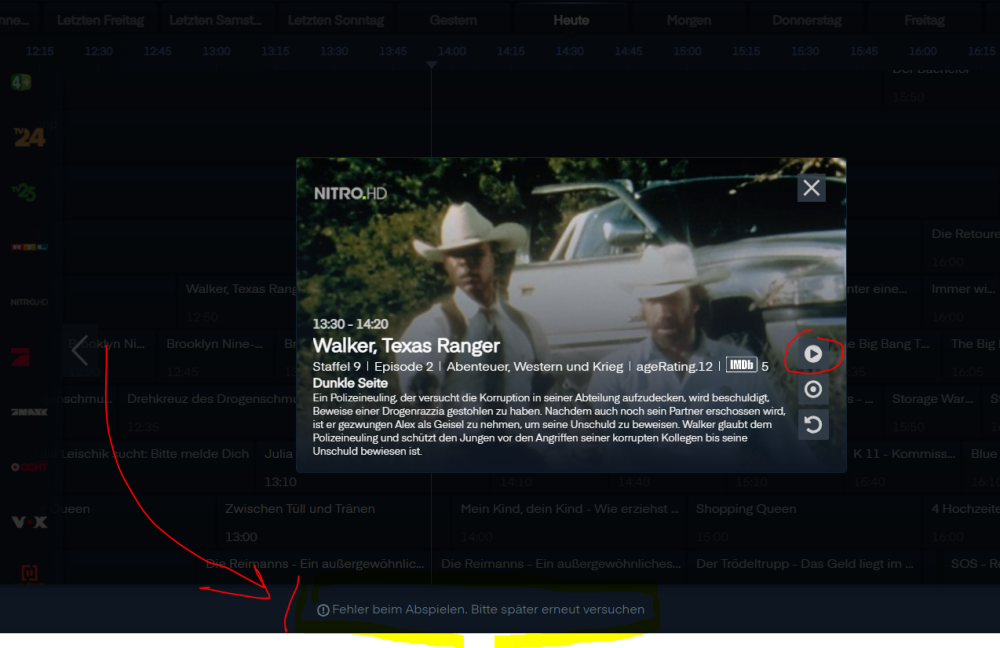This screenshot has width=1000, height=648.
Task: Click the IMDb rating badge
Action: [x=741, y=365]
